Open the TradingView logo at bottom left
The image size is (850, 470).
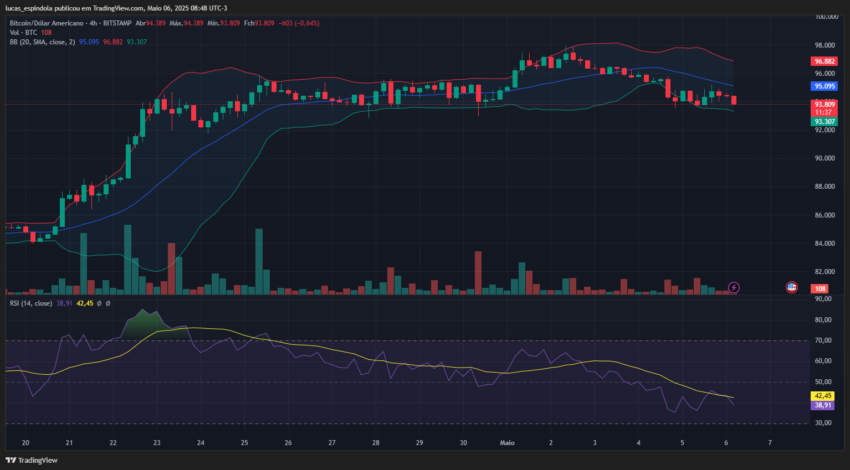tap(31, 460)
